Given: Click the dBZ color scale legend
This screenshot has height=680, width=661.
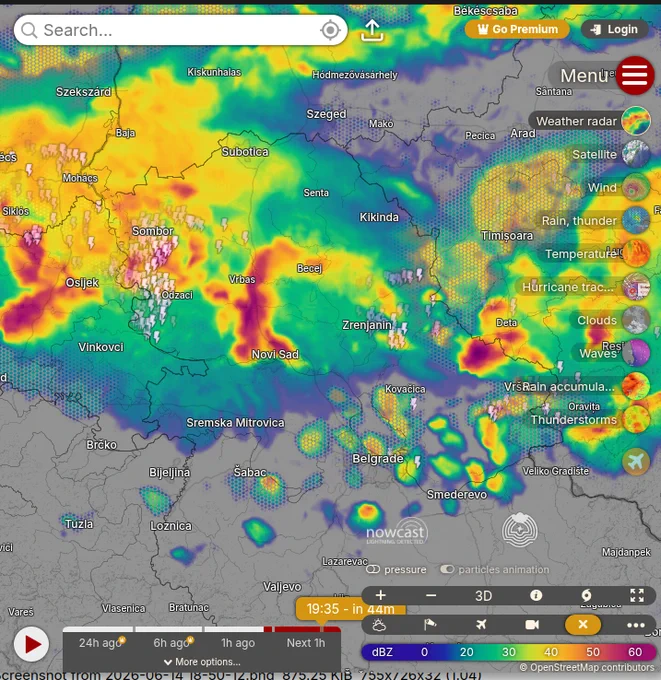Looking at the screenshot, I should pyautogui.click(x=508, y=652).
